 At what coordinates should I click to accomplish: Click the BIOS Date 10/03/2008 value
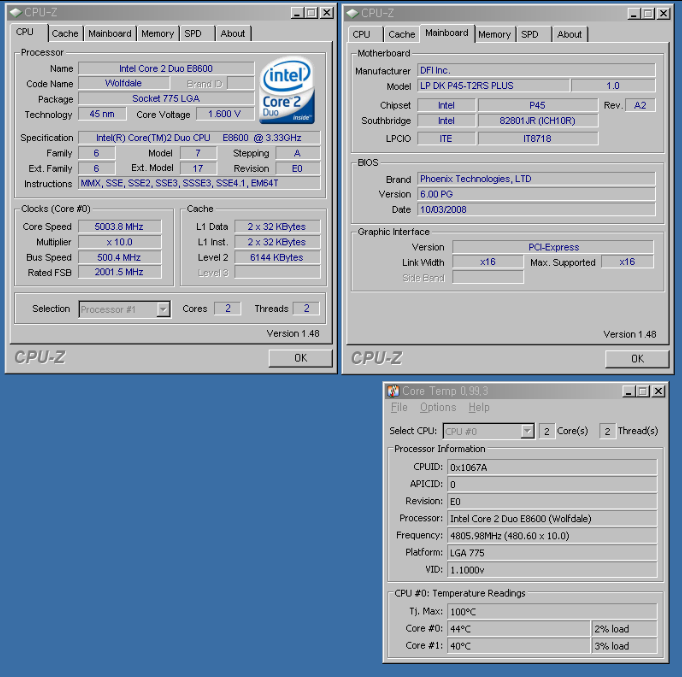tap(536, 210)
